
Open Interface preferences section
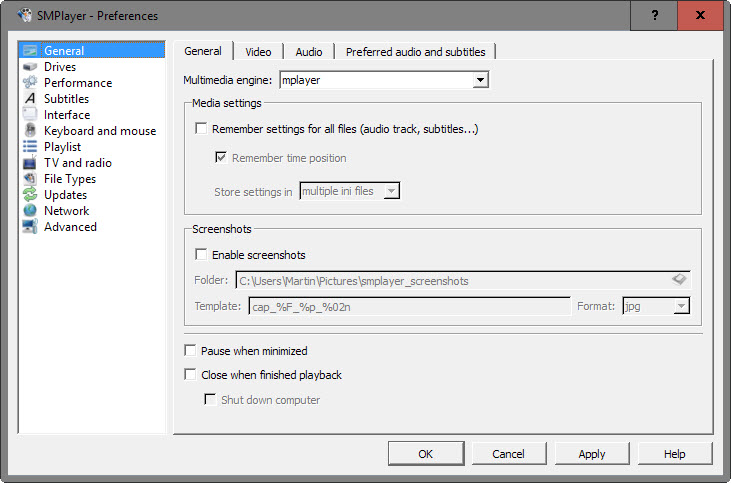coord(67,114)
